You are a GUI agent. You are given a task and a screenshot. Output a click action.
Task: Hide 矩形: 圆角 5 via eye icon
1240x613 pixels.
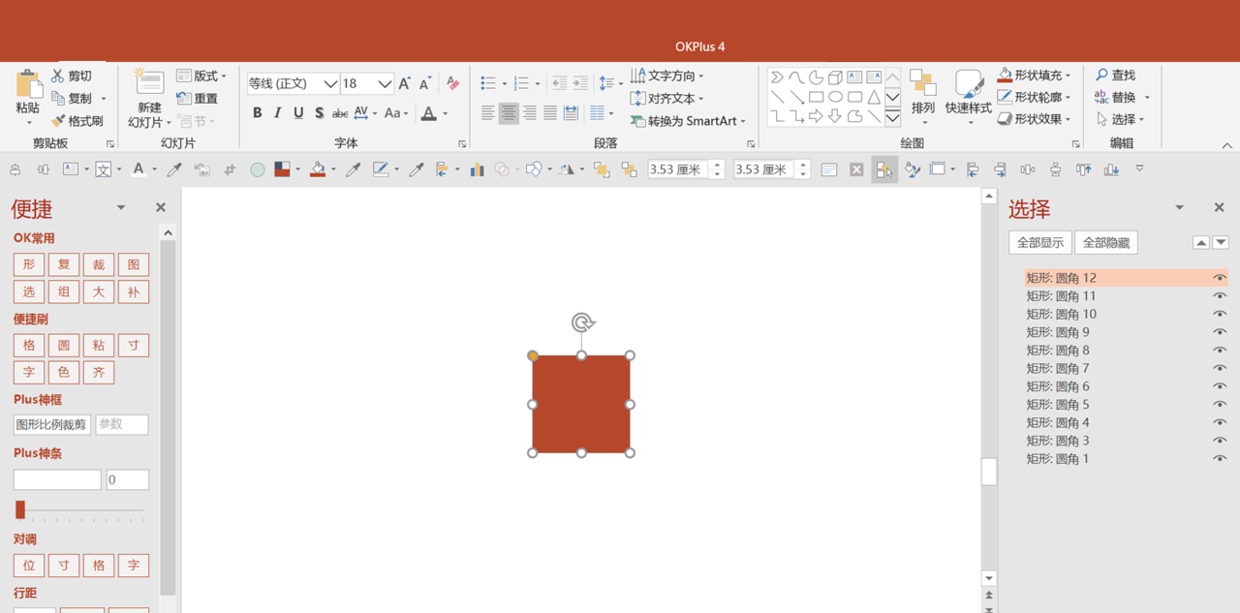1219,405
